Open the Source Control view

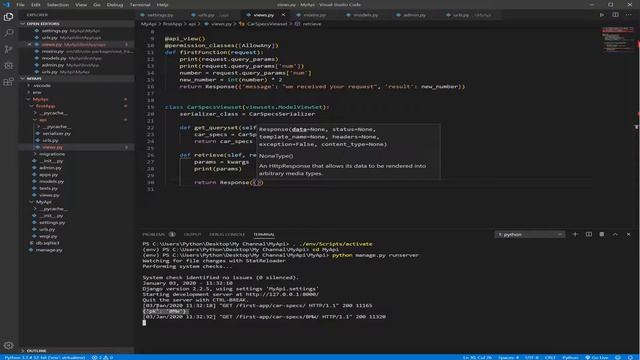point(8,49)
